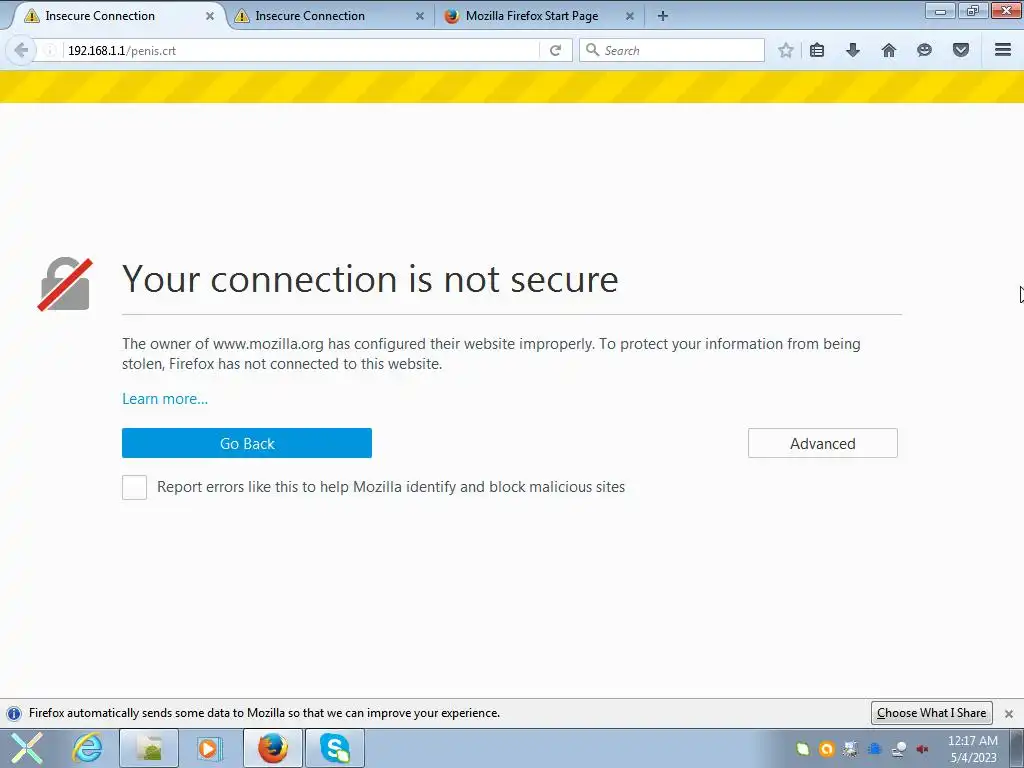The image size is (1024, 768).
Task: Click the blue Go Back button
Action: pos(247,443)
